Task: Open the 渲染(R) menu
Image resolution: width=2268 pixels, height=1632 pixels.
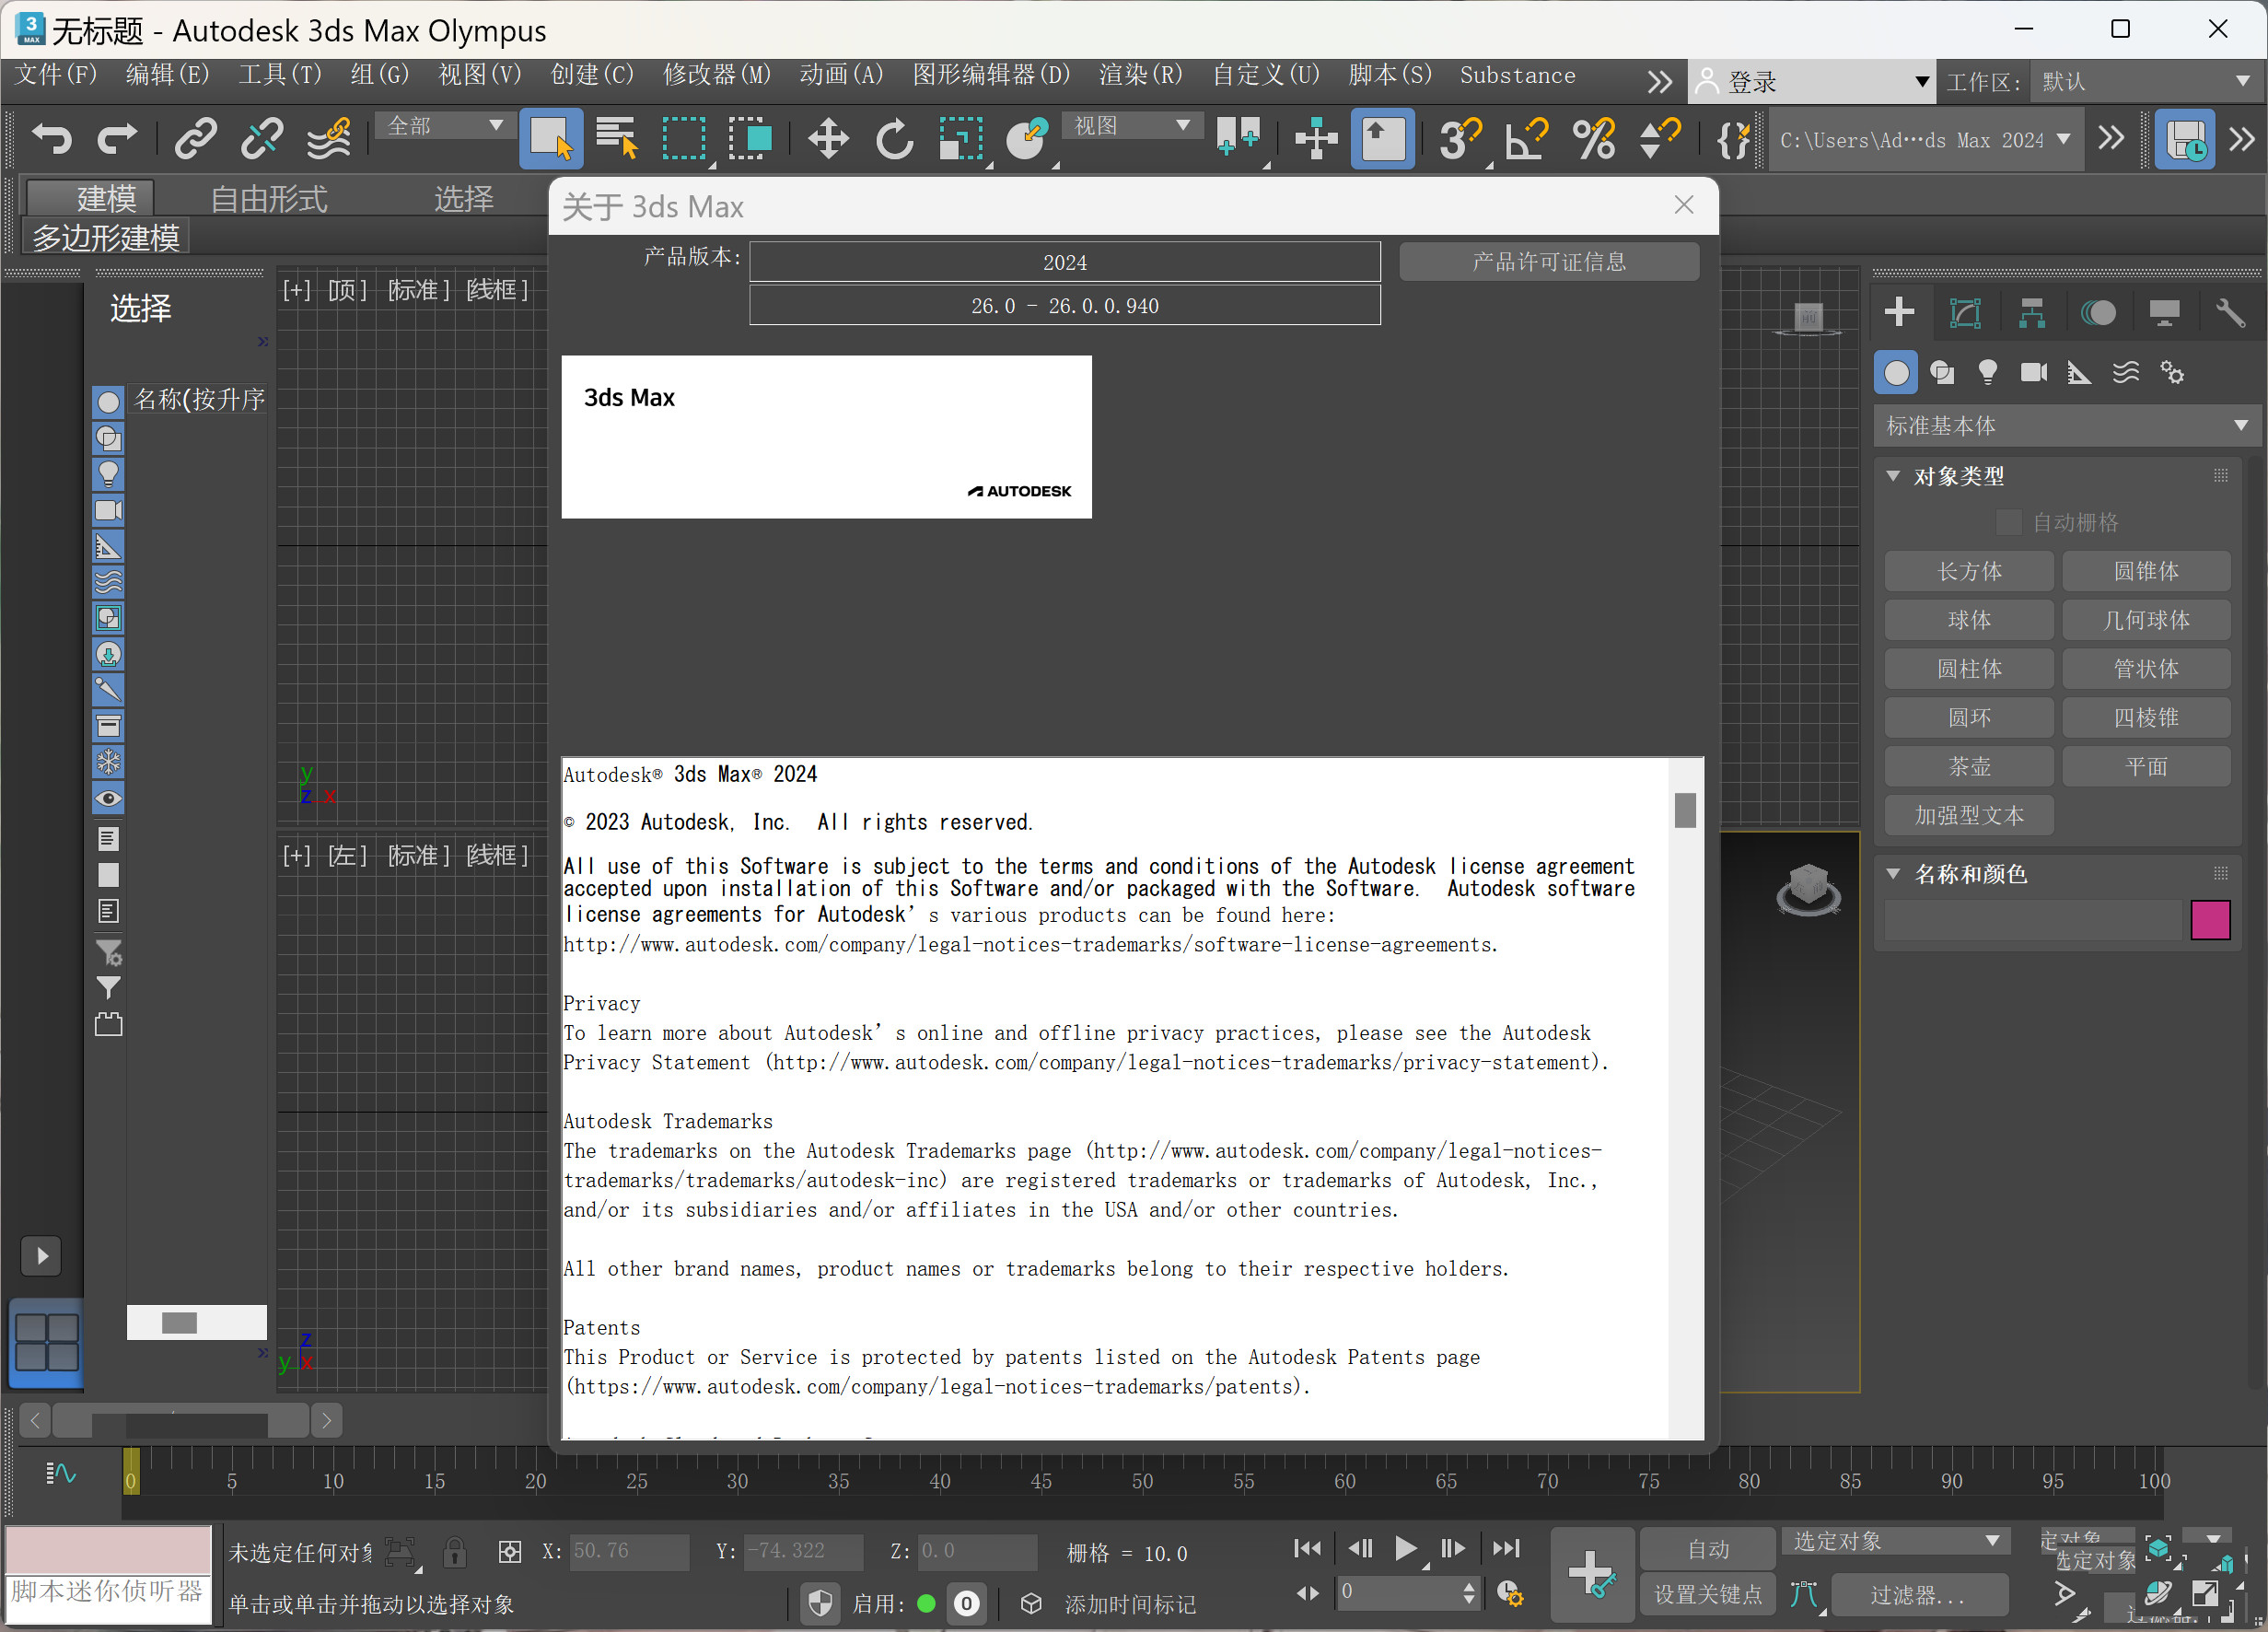Action: [x=1140, y=75]
